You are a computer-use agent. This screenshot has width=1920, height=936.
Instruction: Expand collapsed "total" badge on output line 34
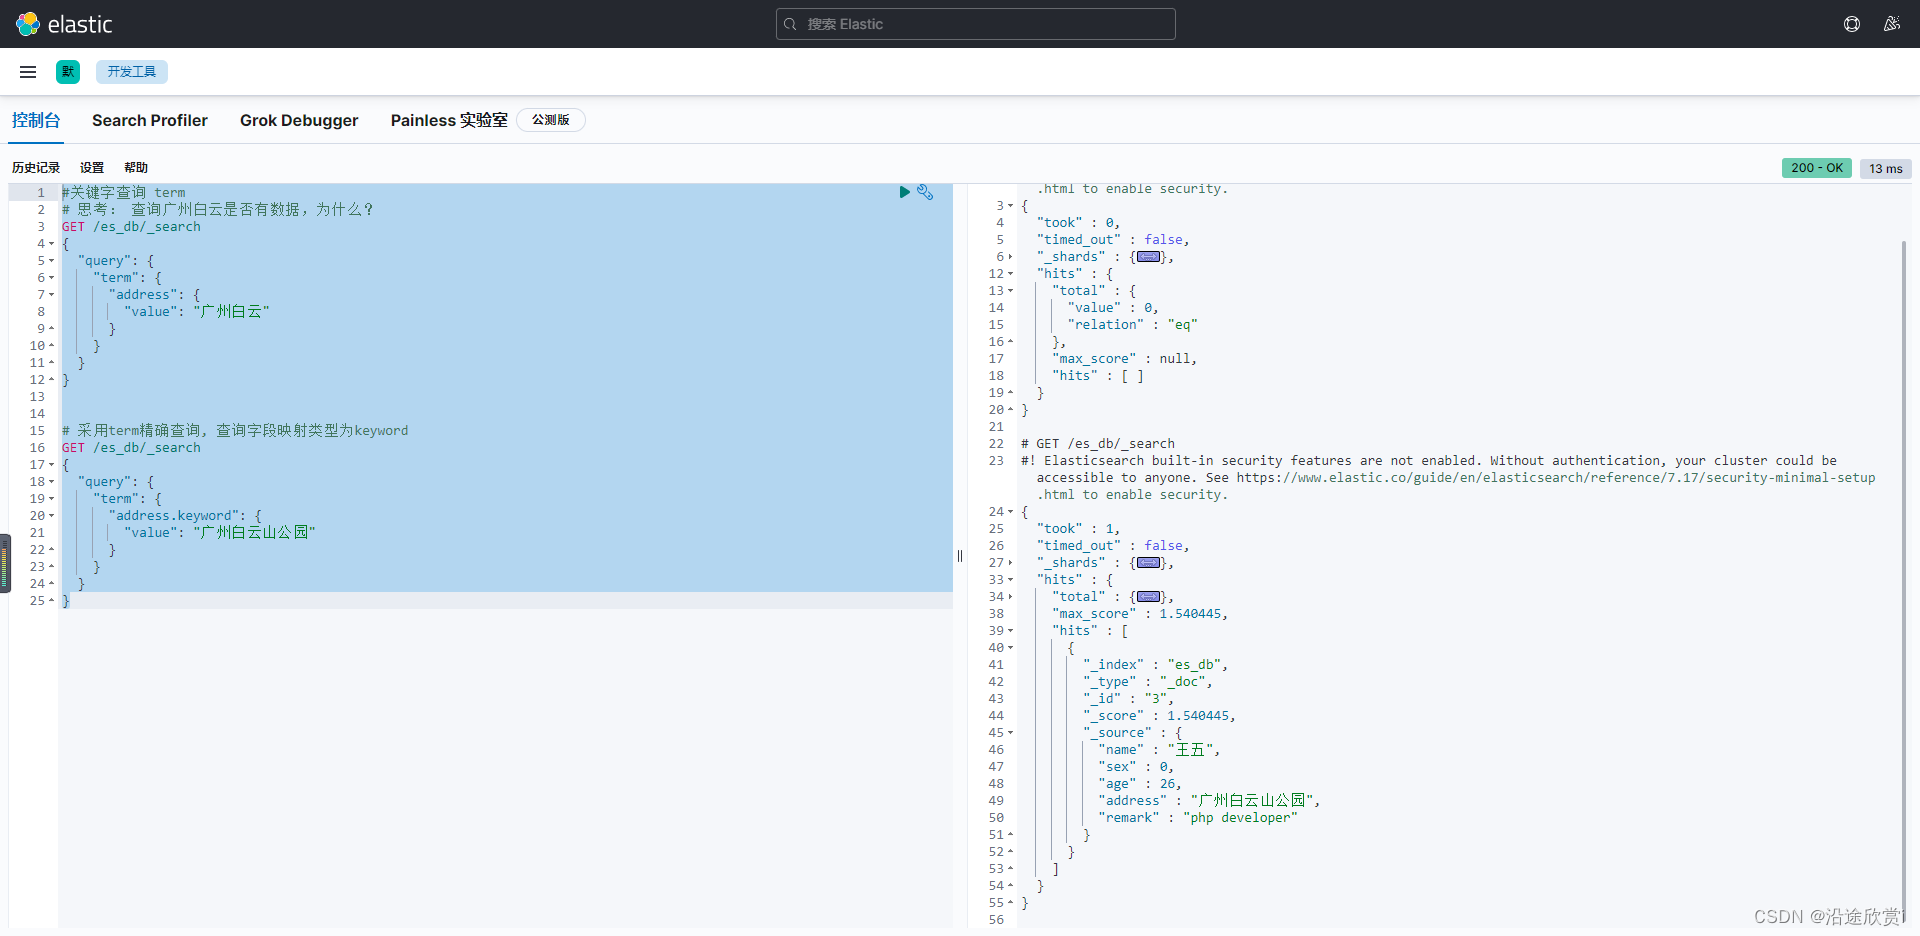(x=1149, y=597)
